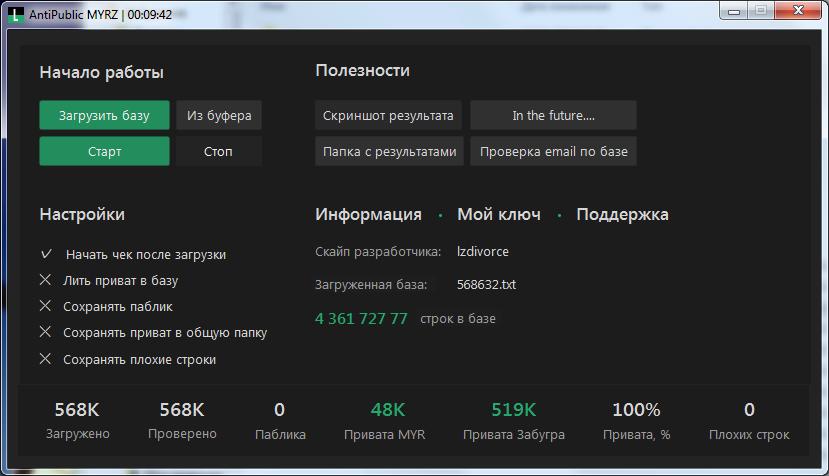829x476 pixels.
Task: Open Папка с результатами
Action: (389, 151)
